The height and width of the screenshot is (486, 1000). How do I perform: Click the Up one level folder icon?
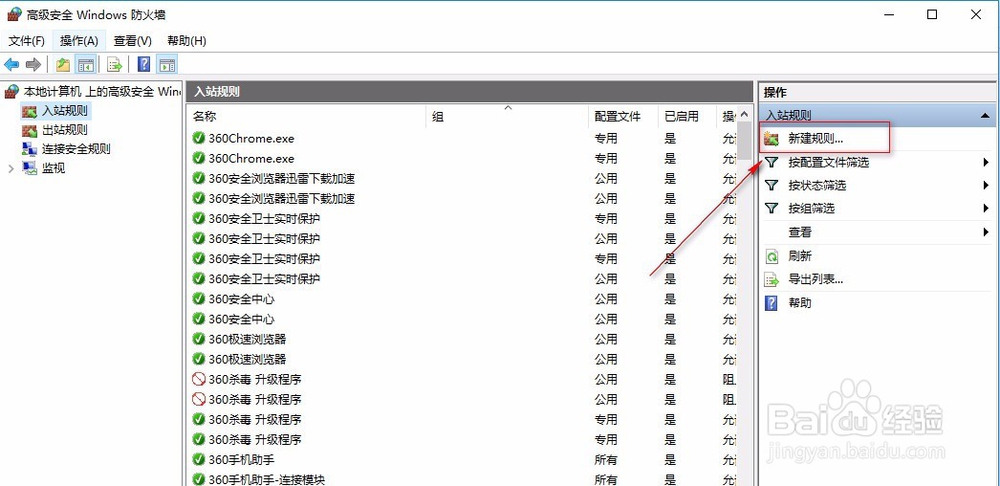62,64
